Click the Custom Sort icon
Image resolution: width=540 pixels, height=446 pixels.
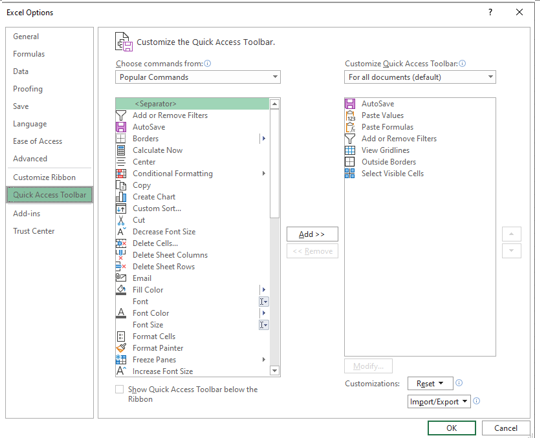coord(121,208)
